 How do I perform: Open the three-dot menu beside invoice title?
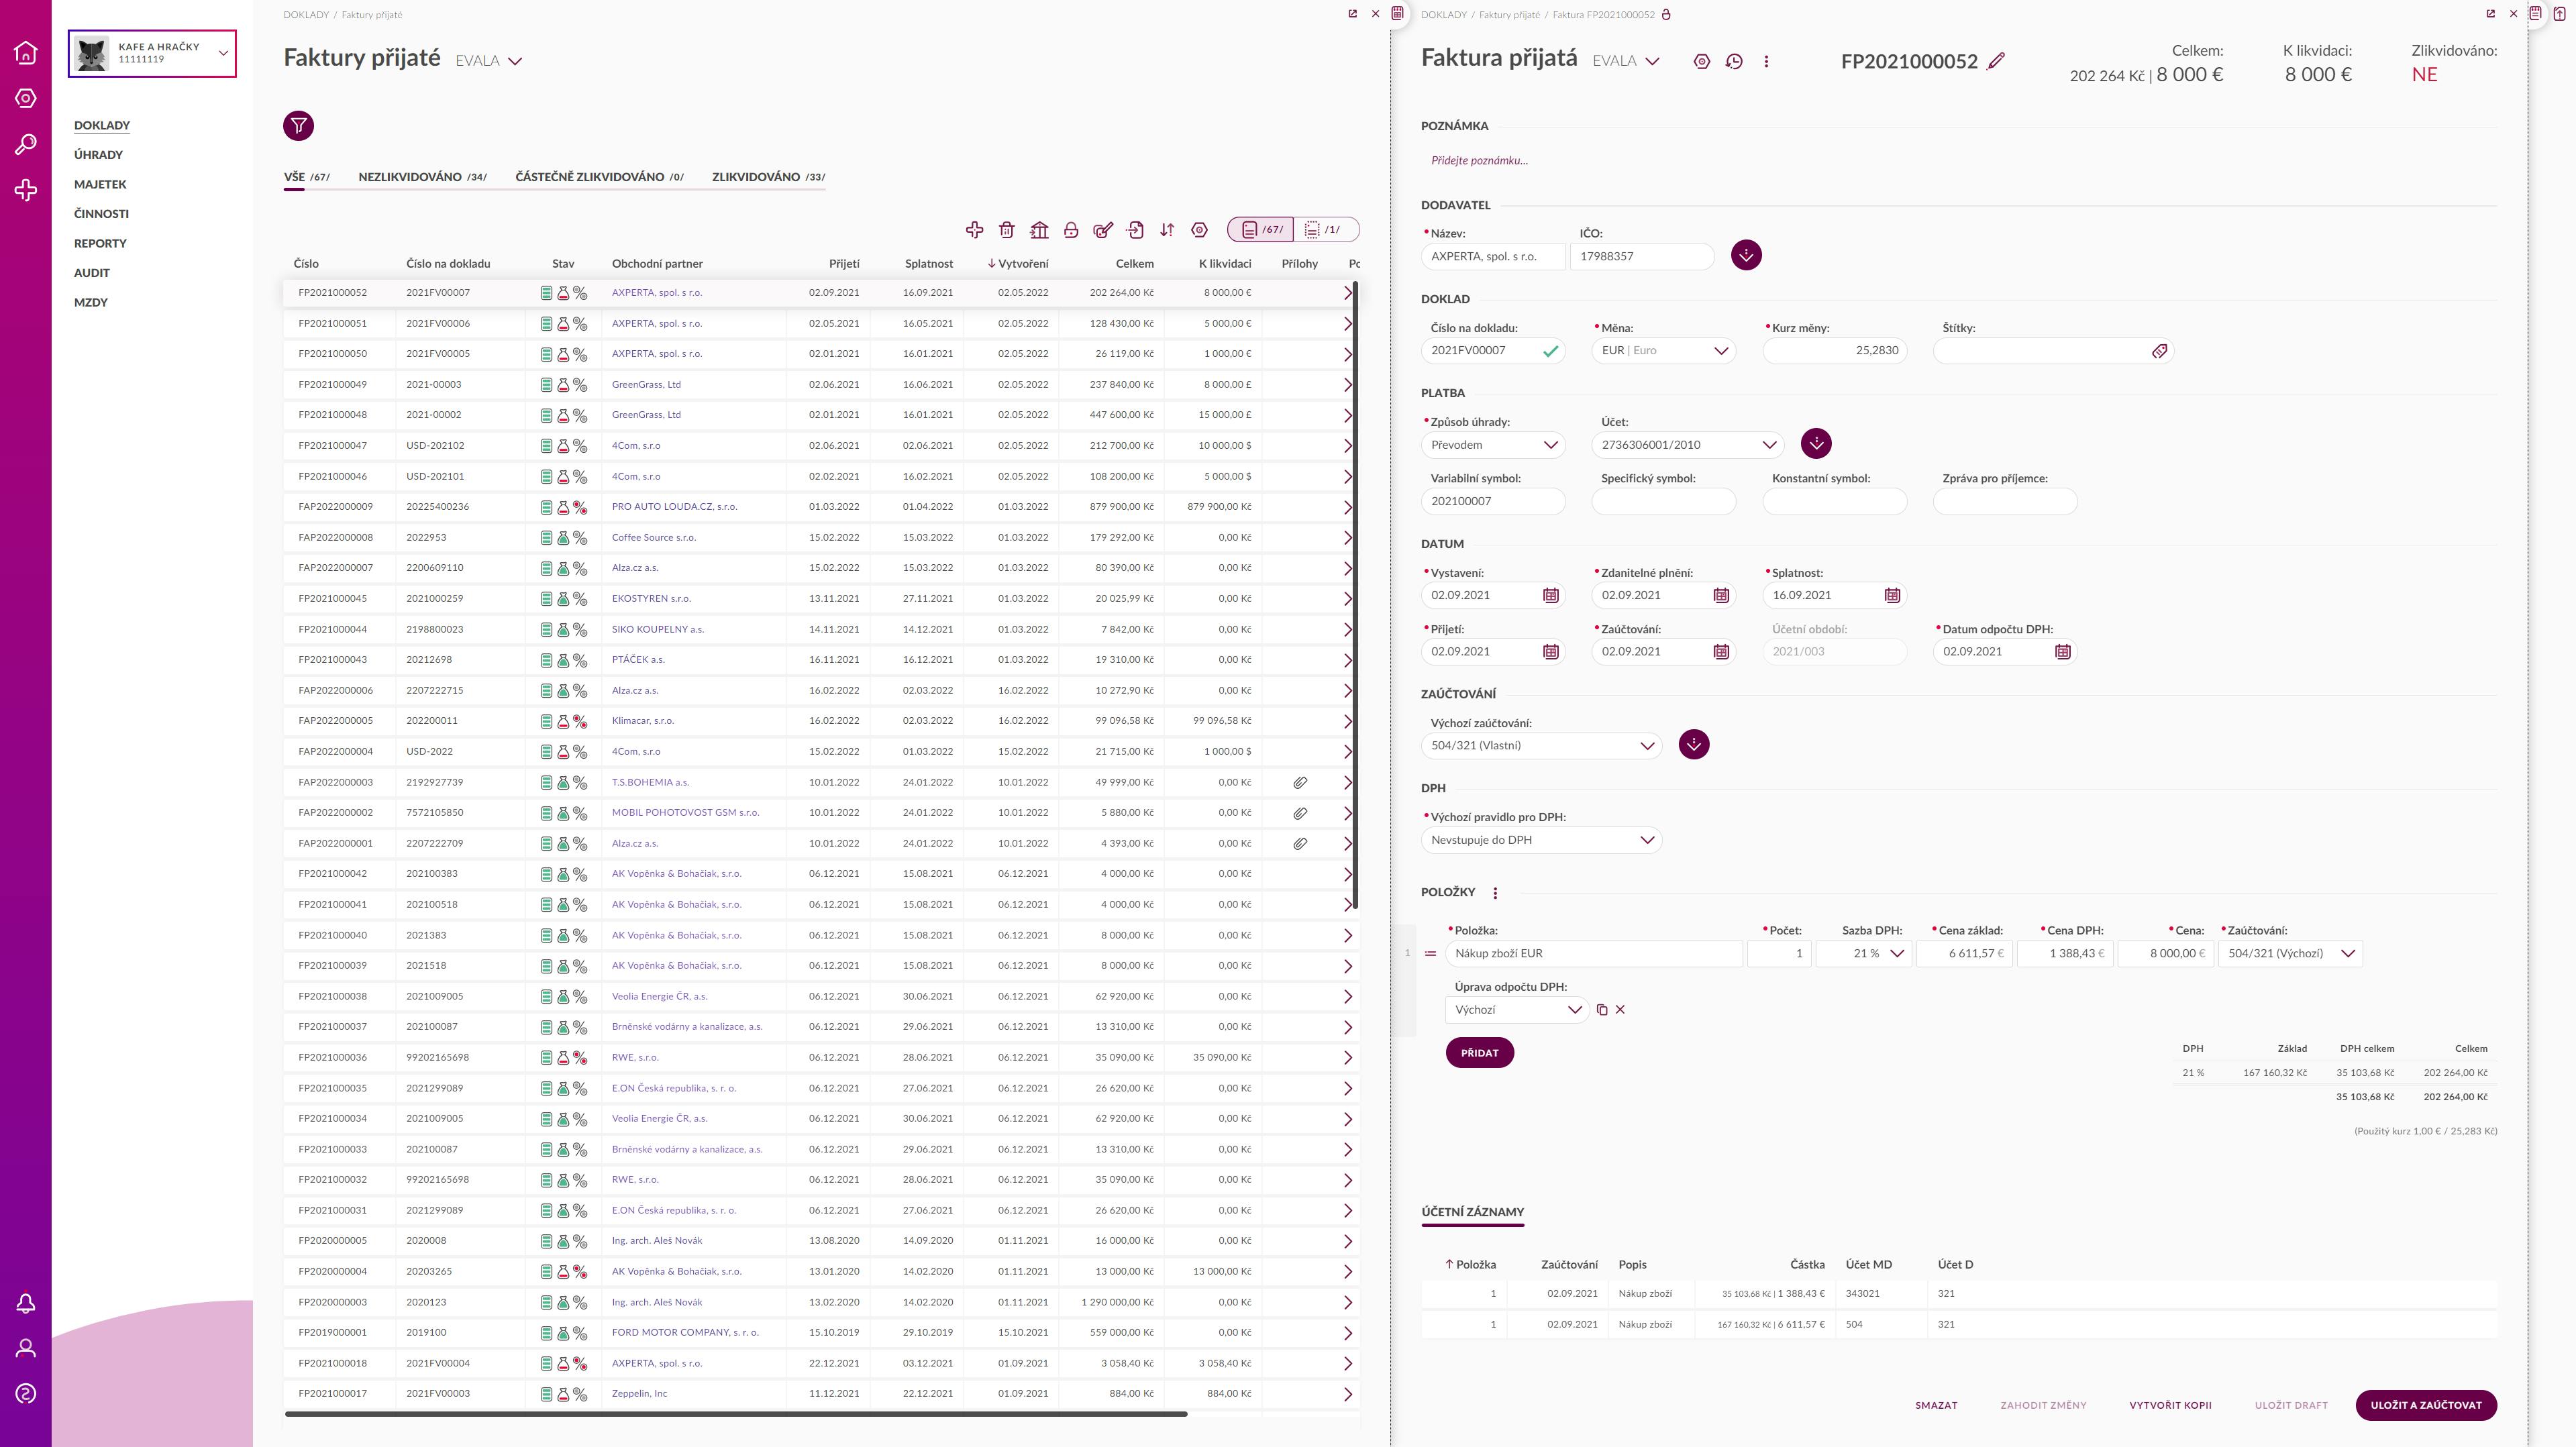point(1766,61)
